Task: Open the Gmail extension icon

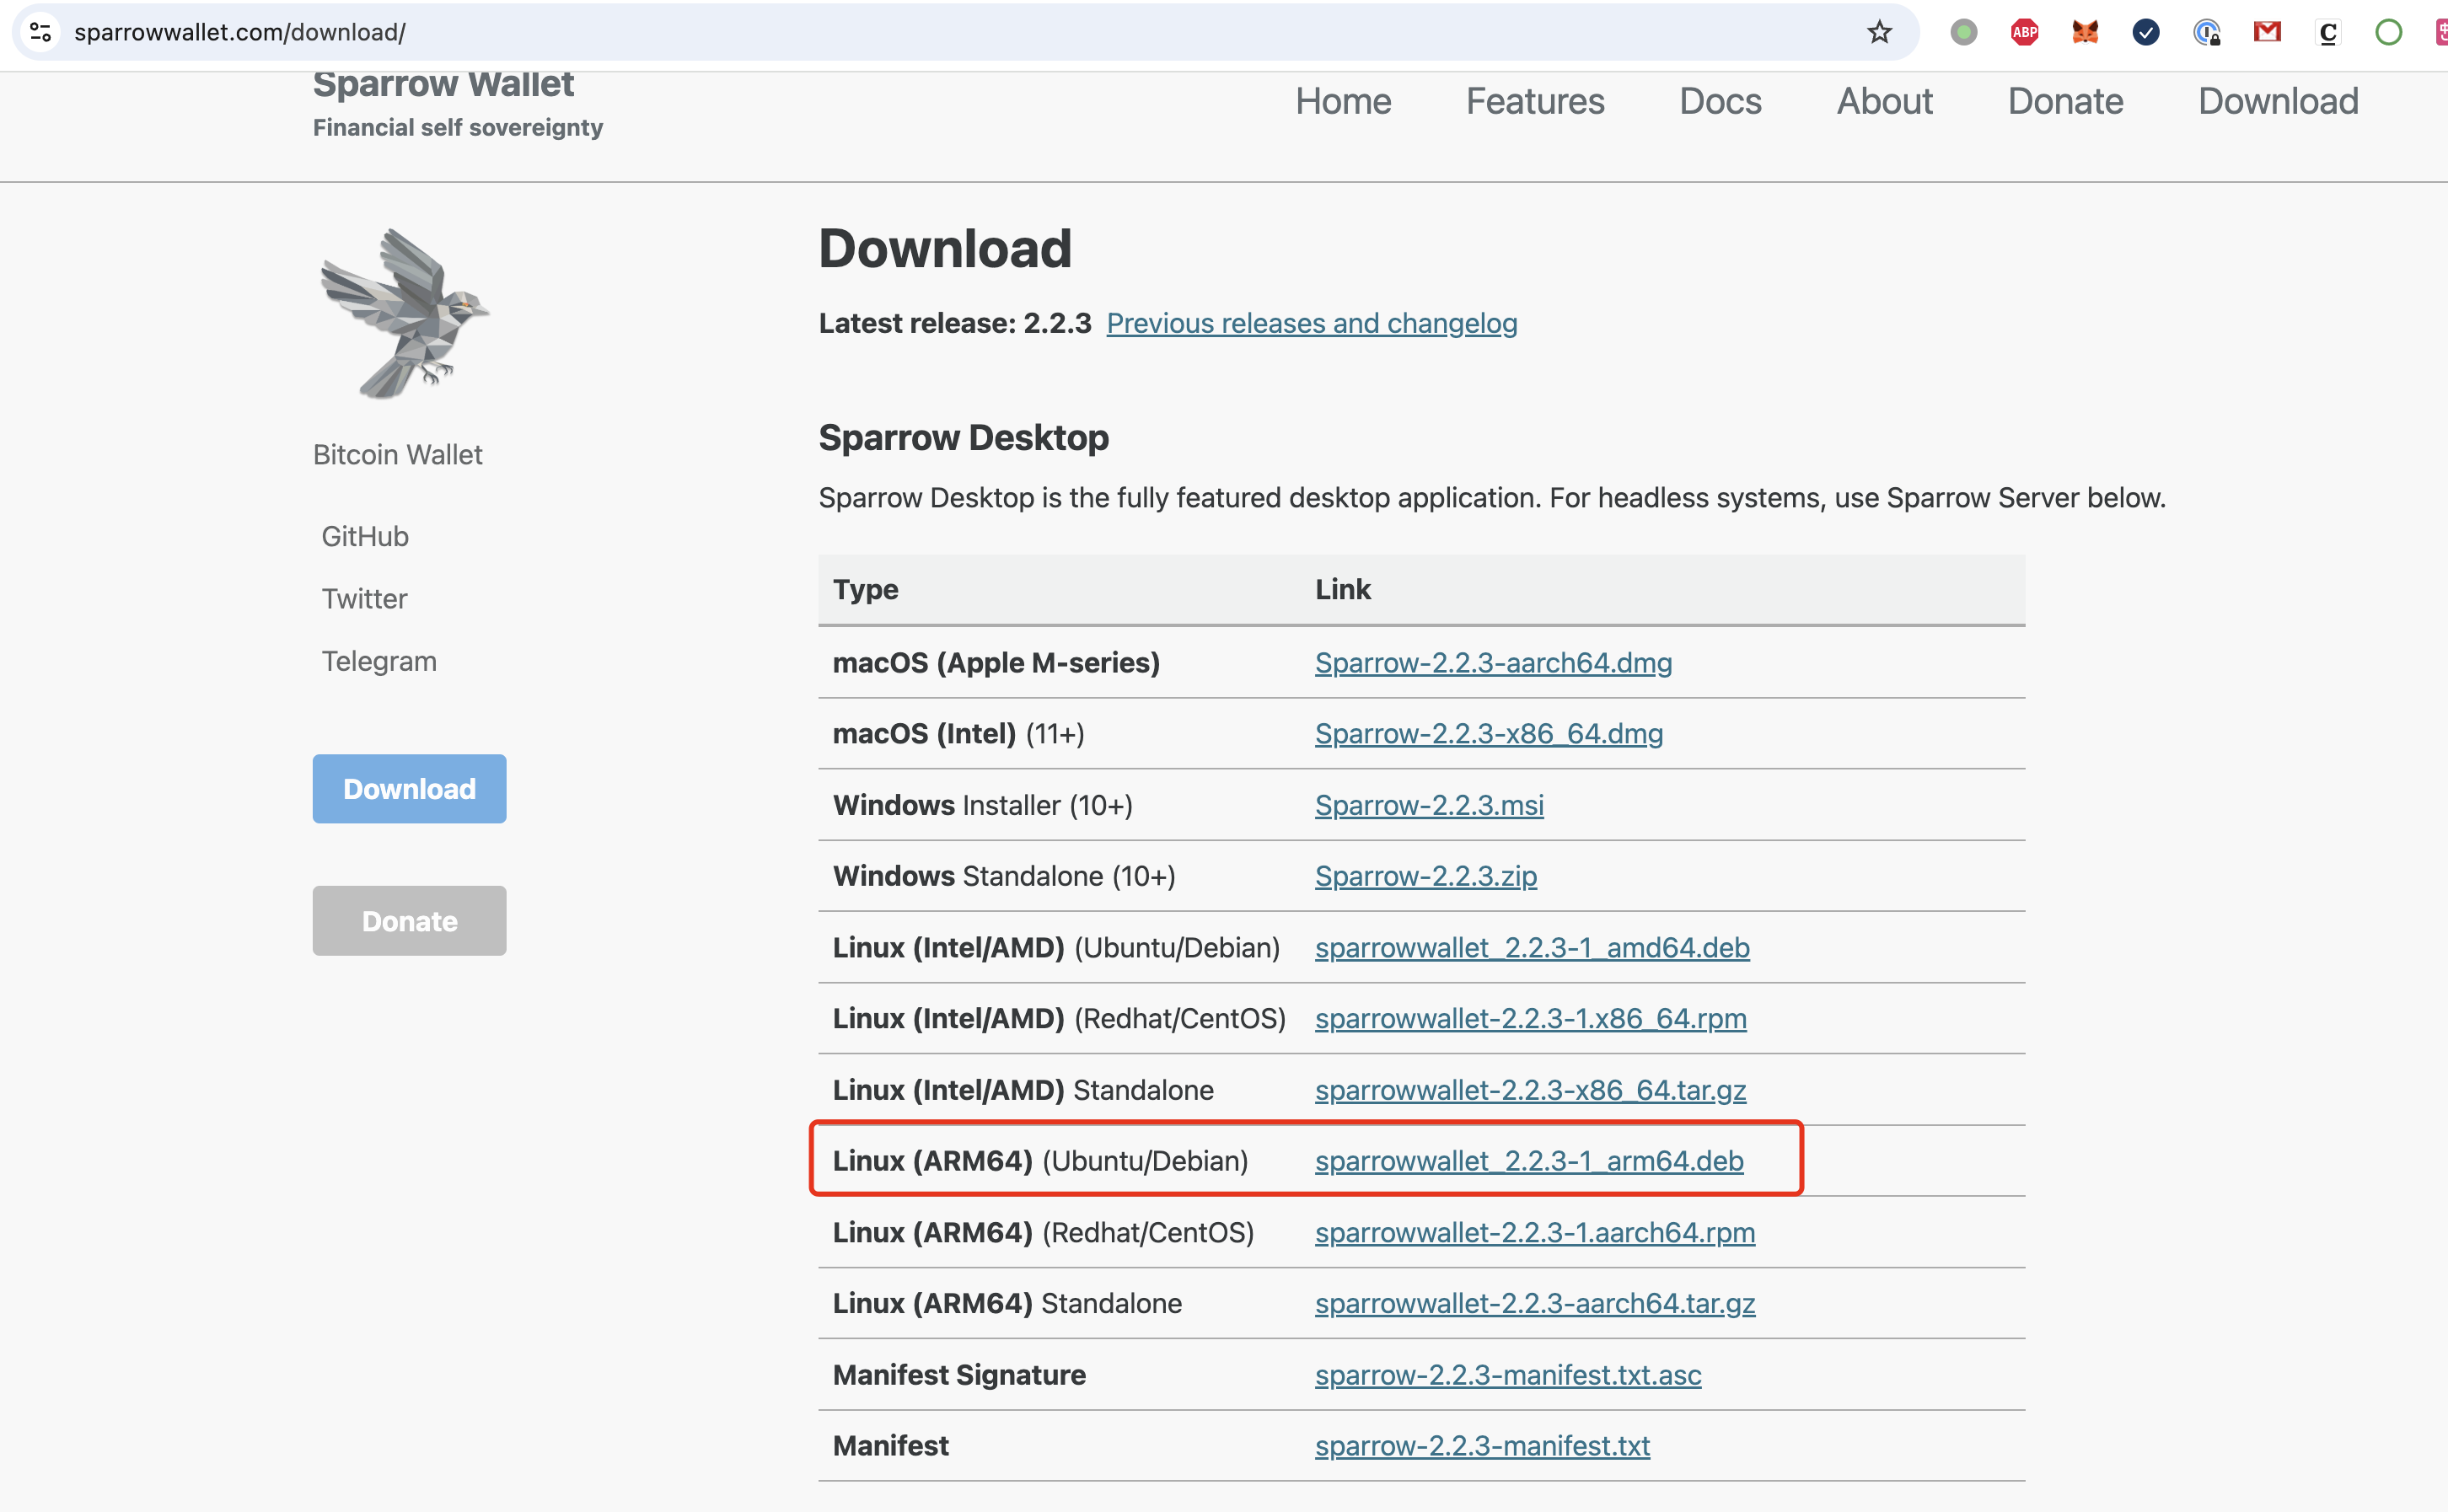Action: pos(2267,32)
